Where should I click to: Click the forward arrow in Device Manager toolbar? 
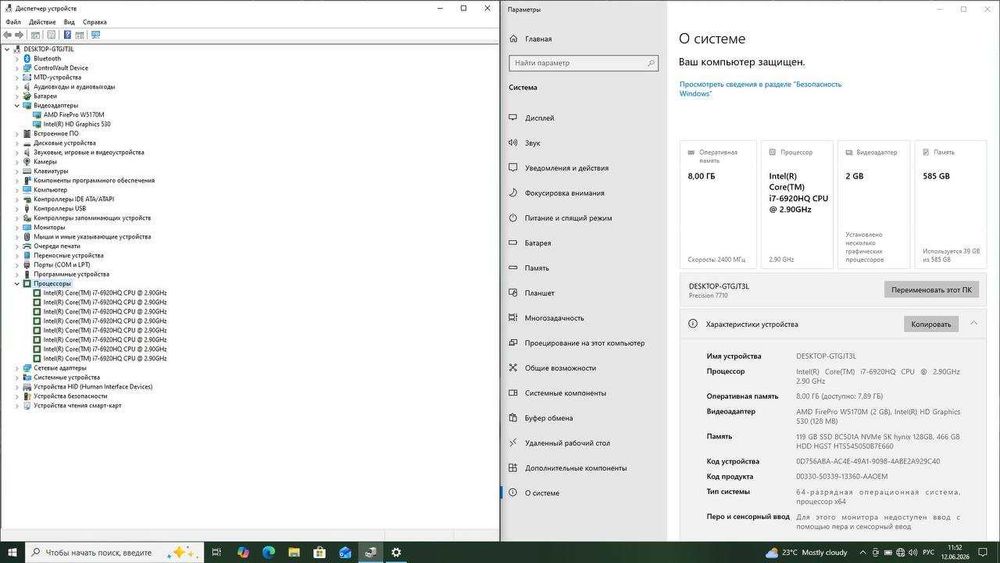19,35
